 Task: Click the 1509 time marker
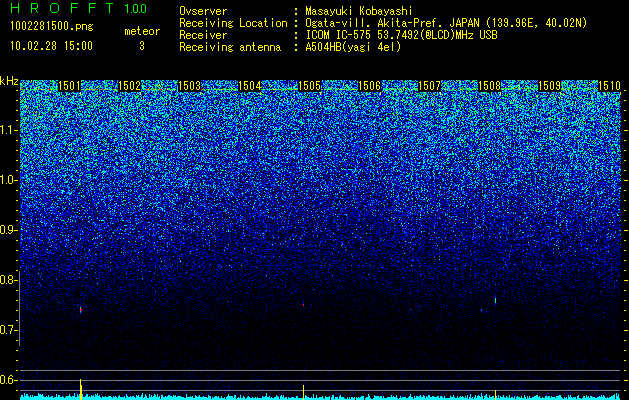[x=550, y=86]
